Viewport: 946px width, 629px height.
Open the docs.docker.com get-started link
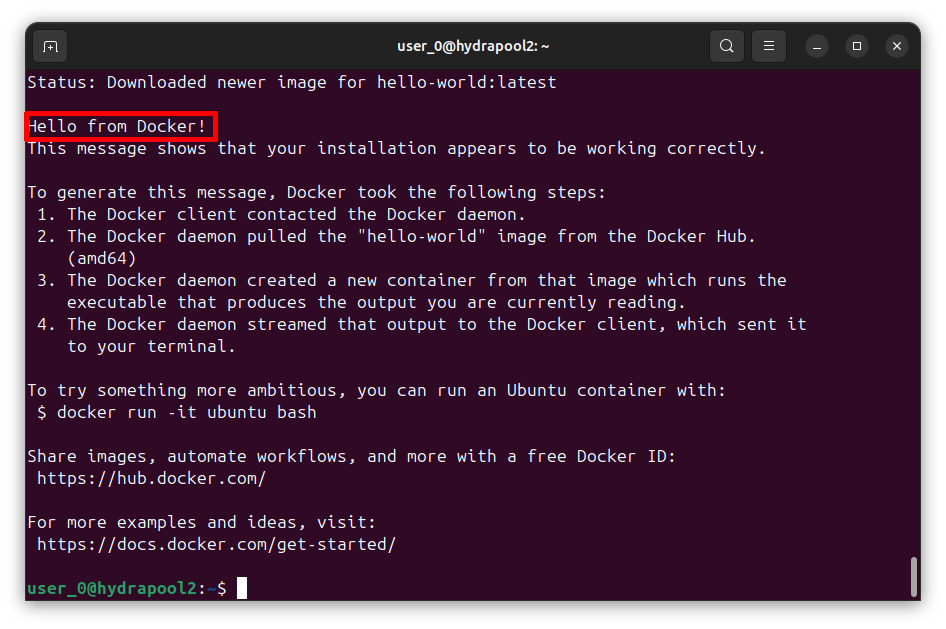[216, 544]
